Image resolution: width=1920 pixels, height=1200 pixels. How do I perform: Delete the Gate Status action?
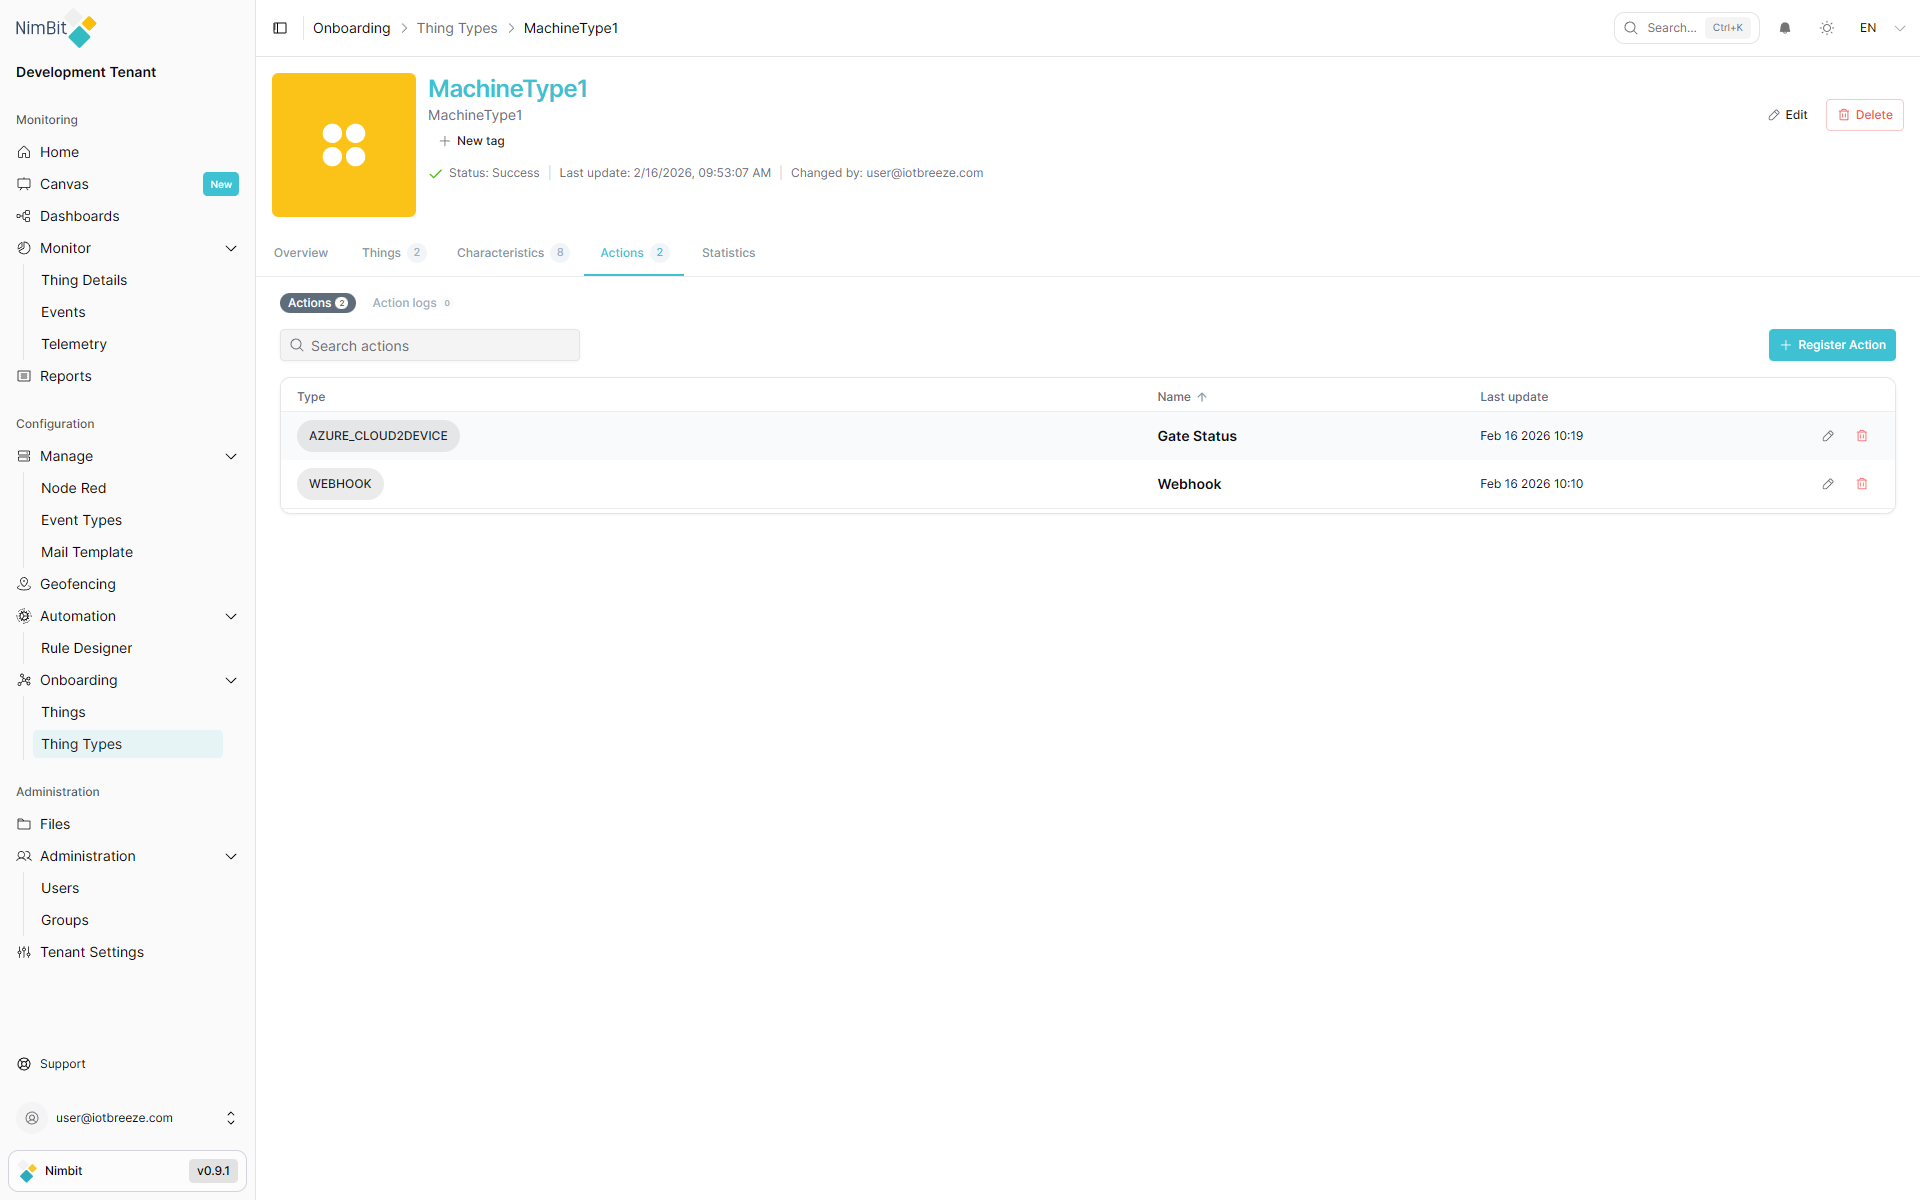(x=1862, y=436)
